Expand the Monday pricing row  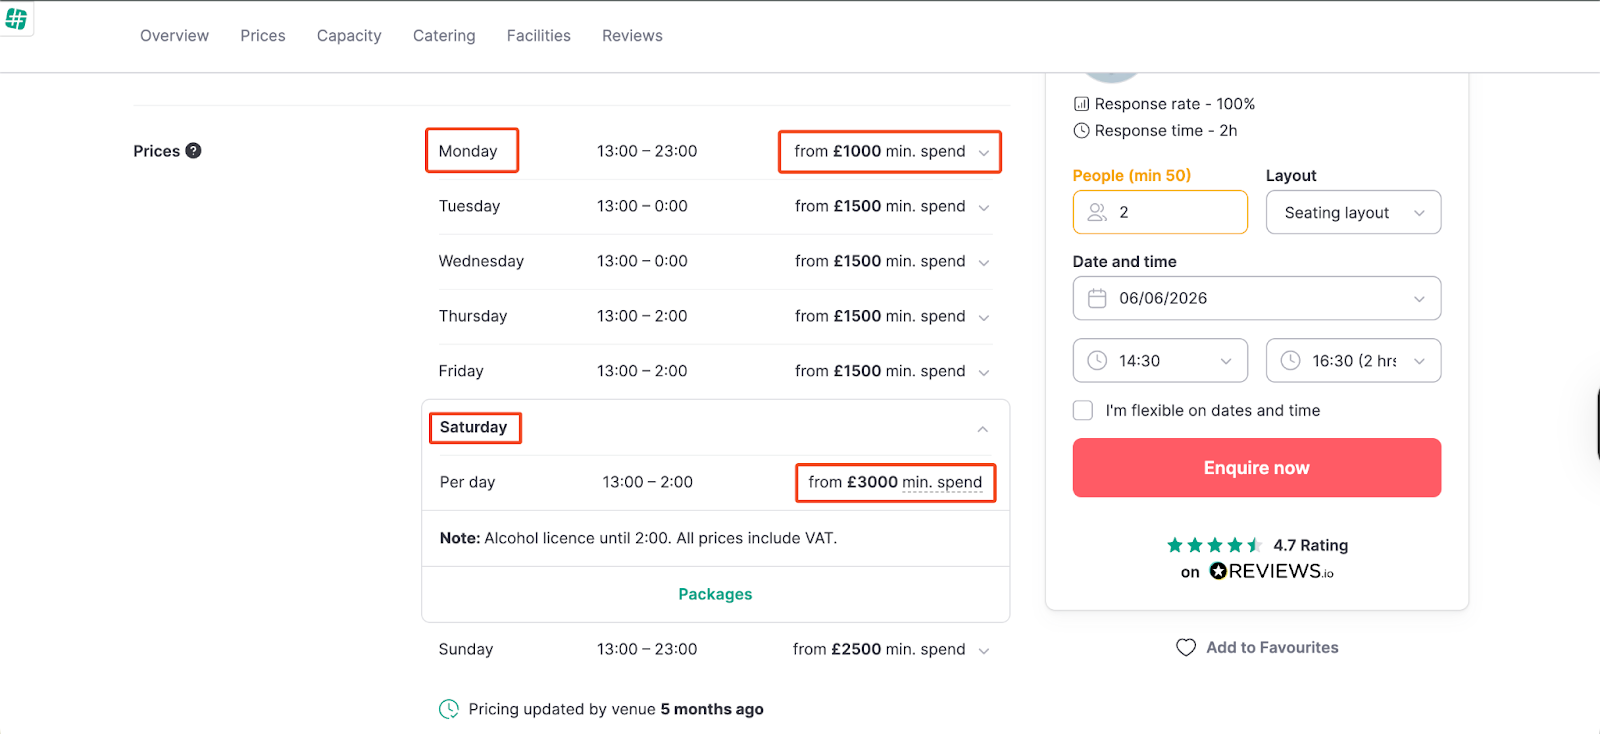[x=983, y=153]
